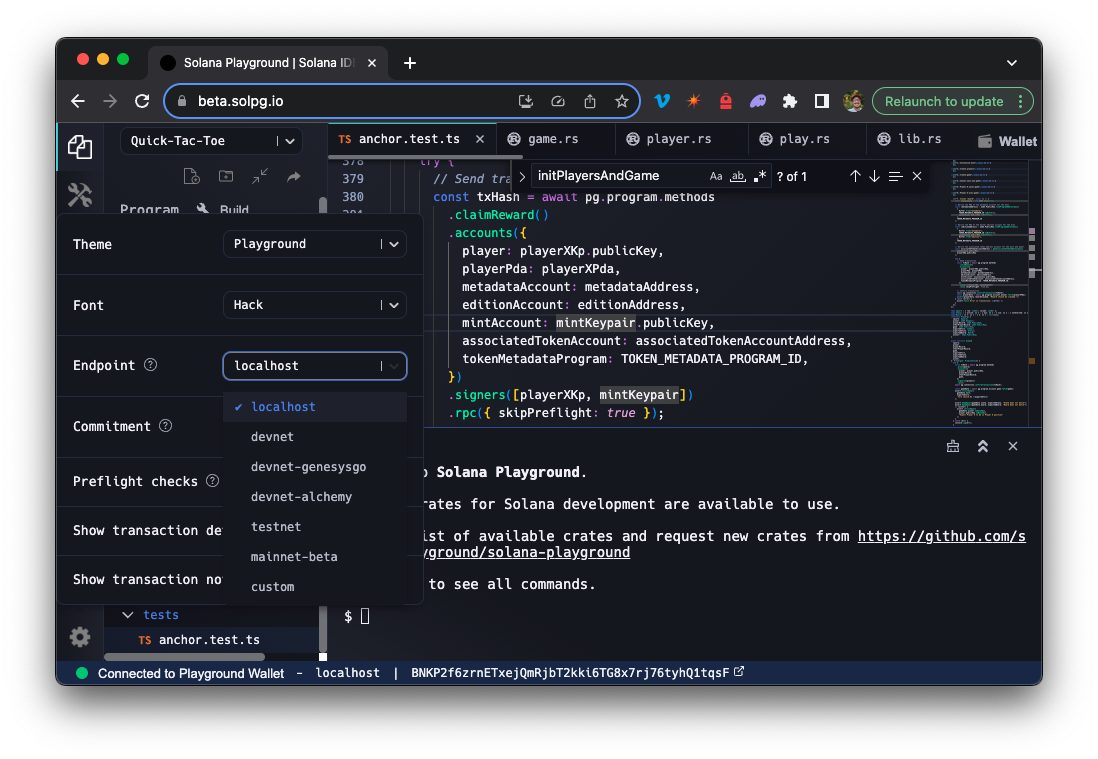Choose mainnet-beta endpoint

pos(315,557)
